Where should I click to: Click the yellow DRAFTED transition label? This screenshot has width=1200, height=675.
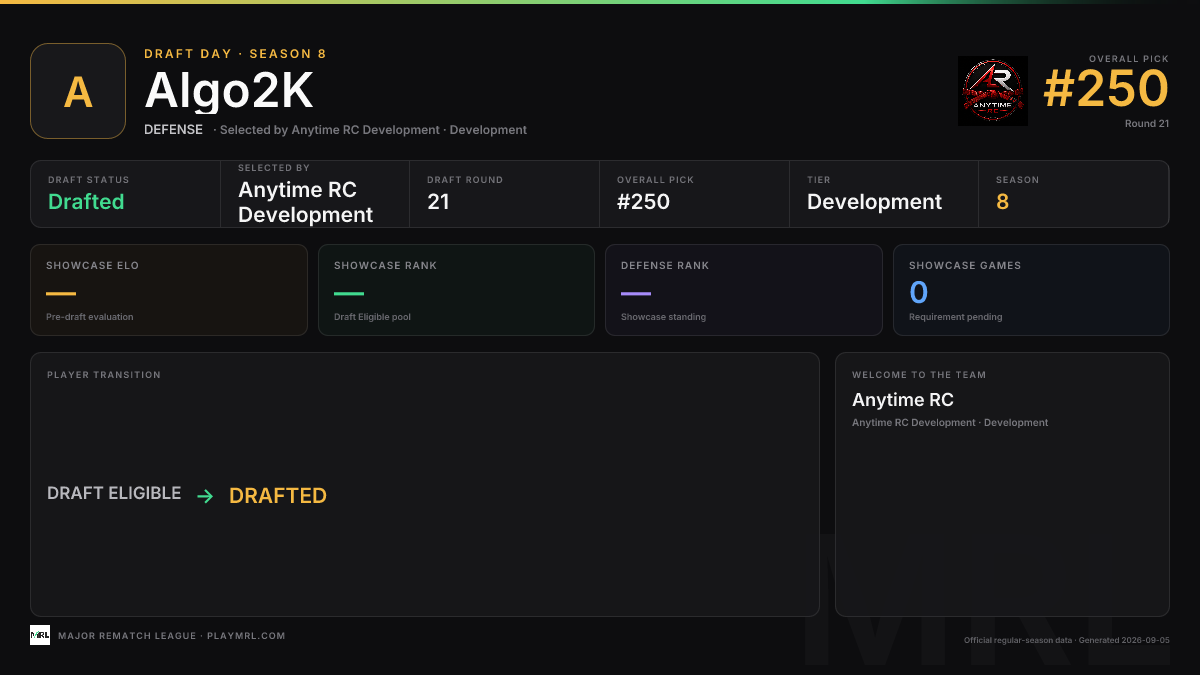click(x=278, y=496)
